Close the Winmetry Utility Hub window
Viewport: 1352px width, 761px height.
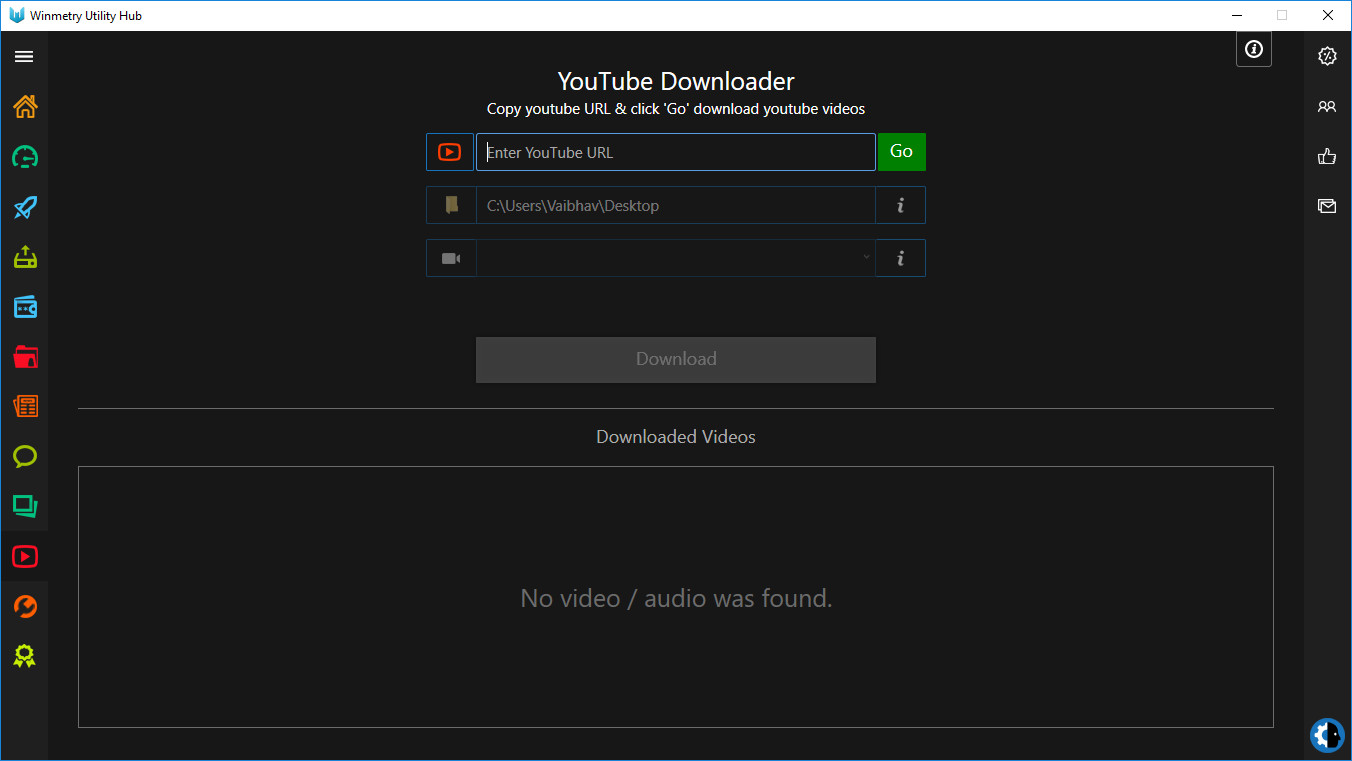click(1328, 15)
